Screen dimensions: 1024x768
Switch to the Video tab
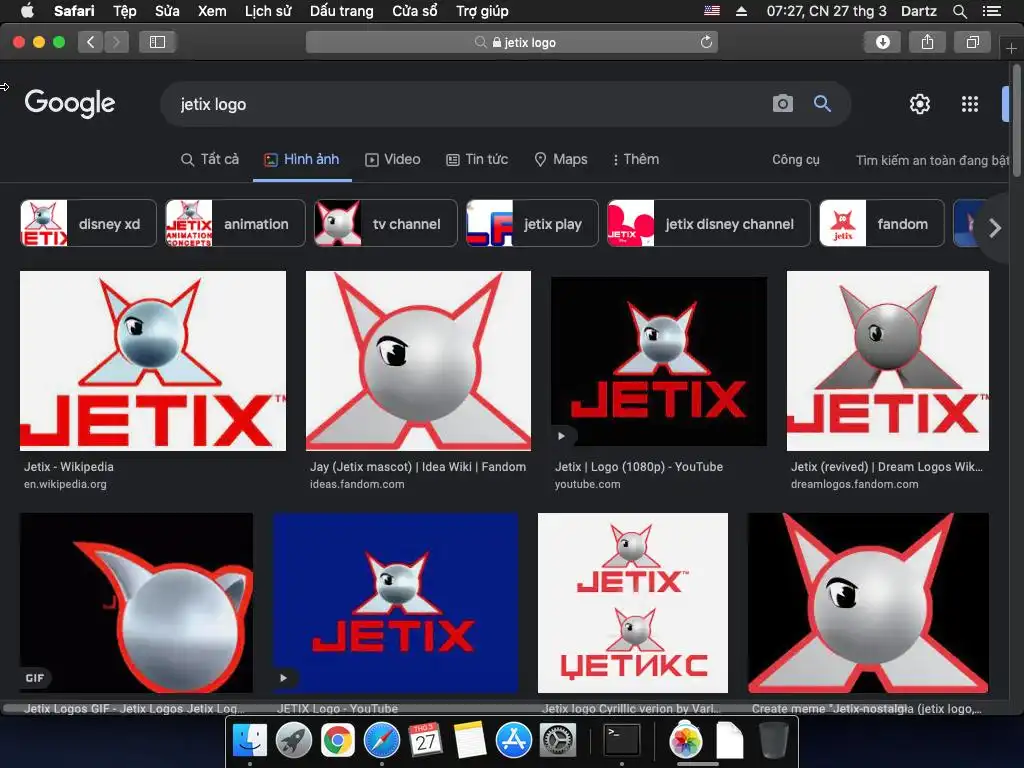(x=392, y=159)
